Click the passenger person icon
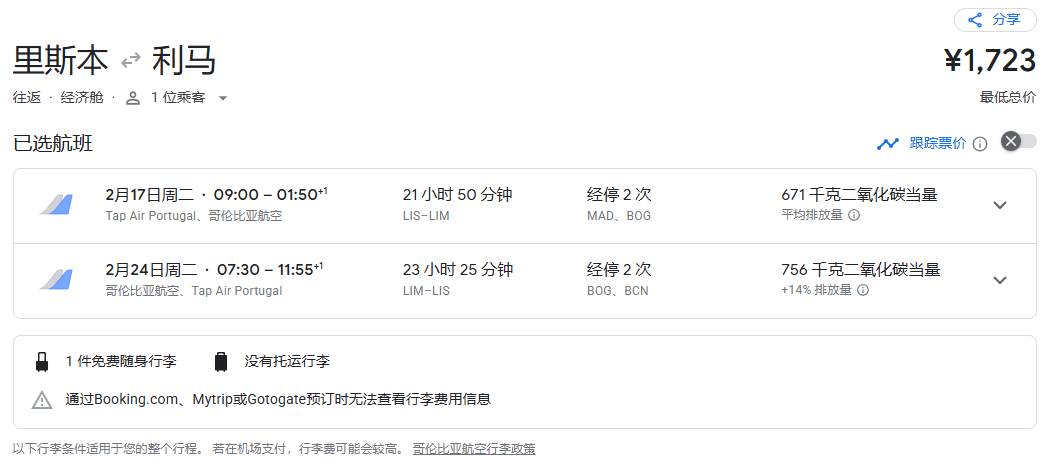The image size is (1046, 466). [x=133, y=98]
